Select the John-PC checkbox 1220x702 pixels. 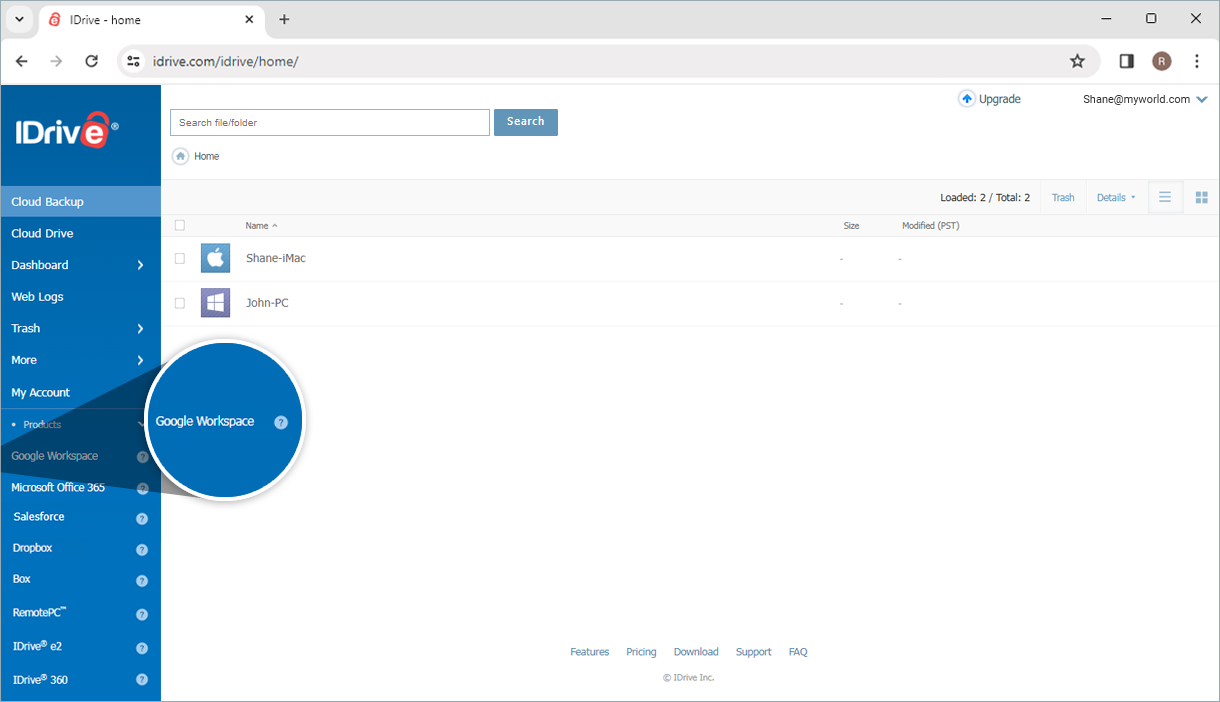180,303
